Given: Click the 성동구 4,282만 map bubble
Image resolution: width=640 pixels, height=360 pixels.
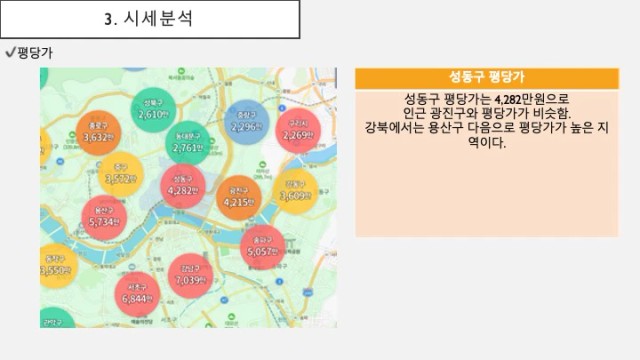Looking at the screenshot, I should 182,186.
